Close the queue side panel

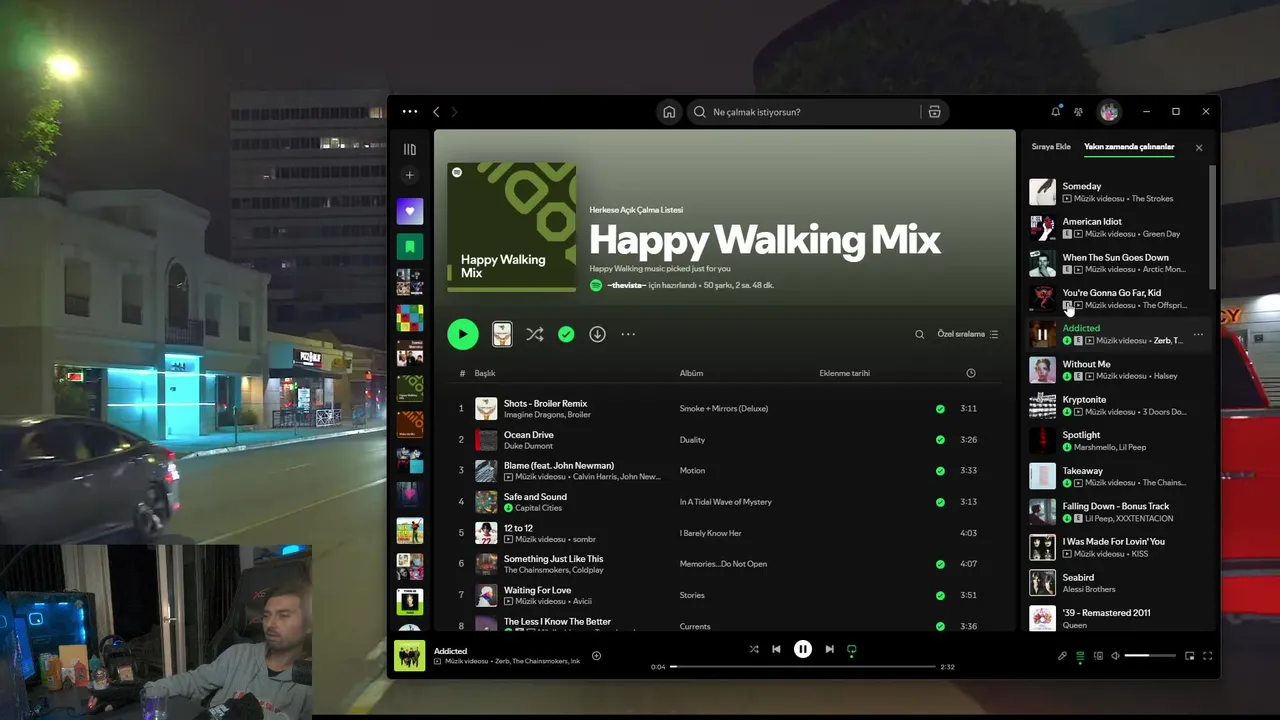click(x=1199, y=148)
